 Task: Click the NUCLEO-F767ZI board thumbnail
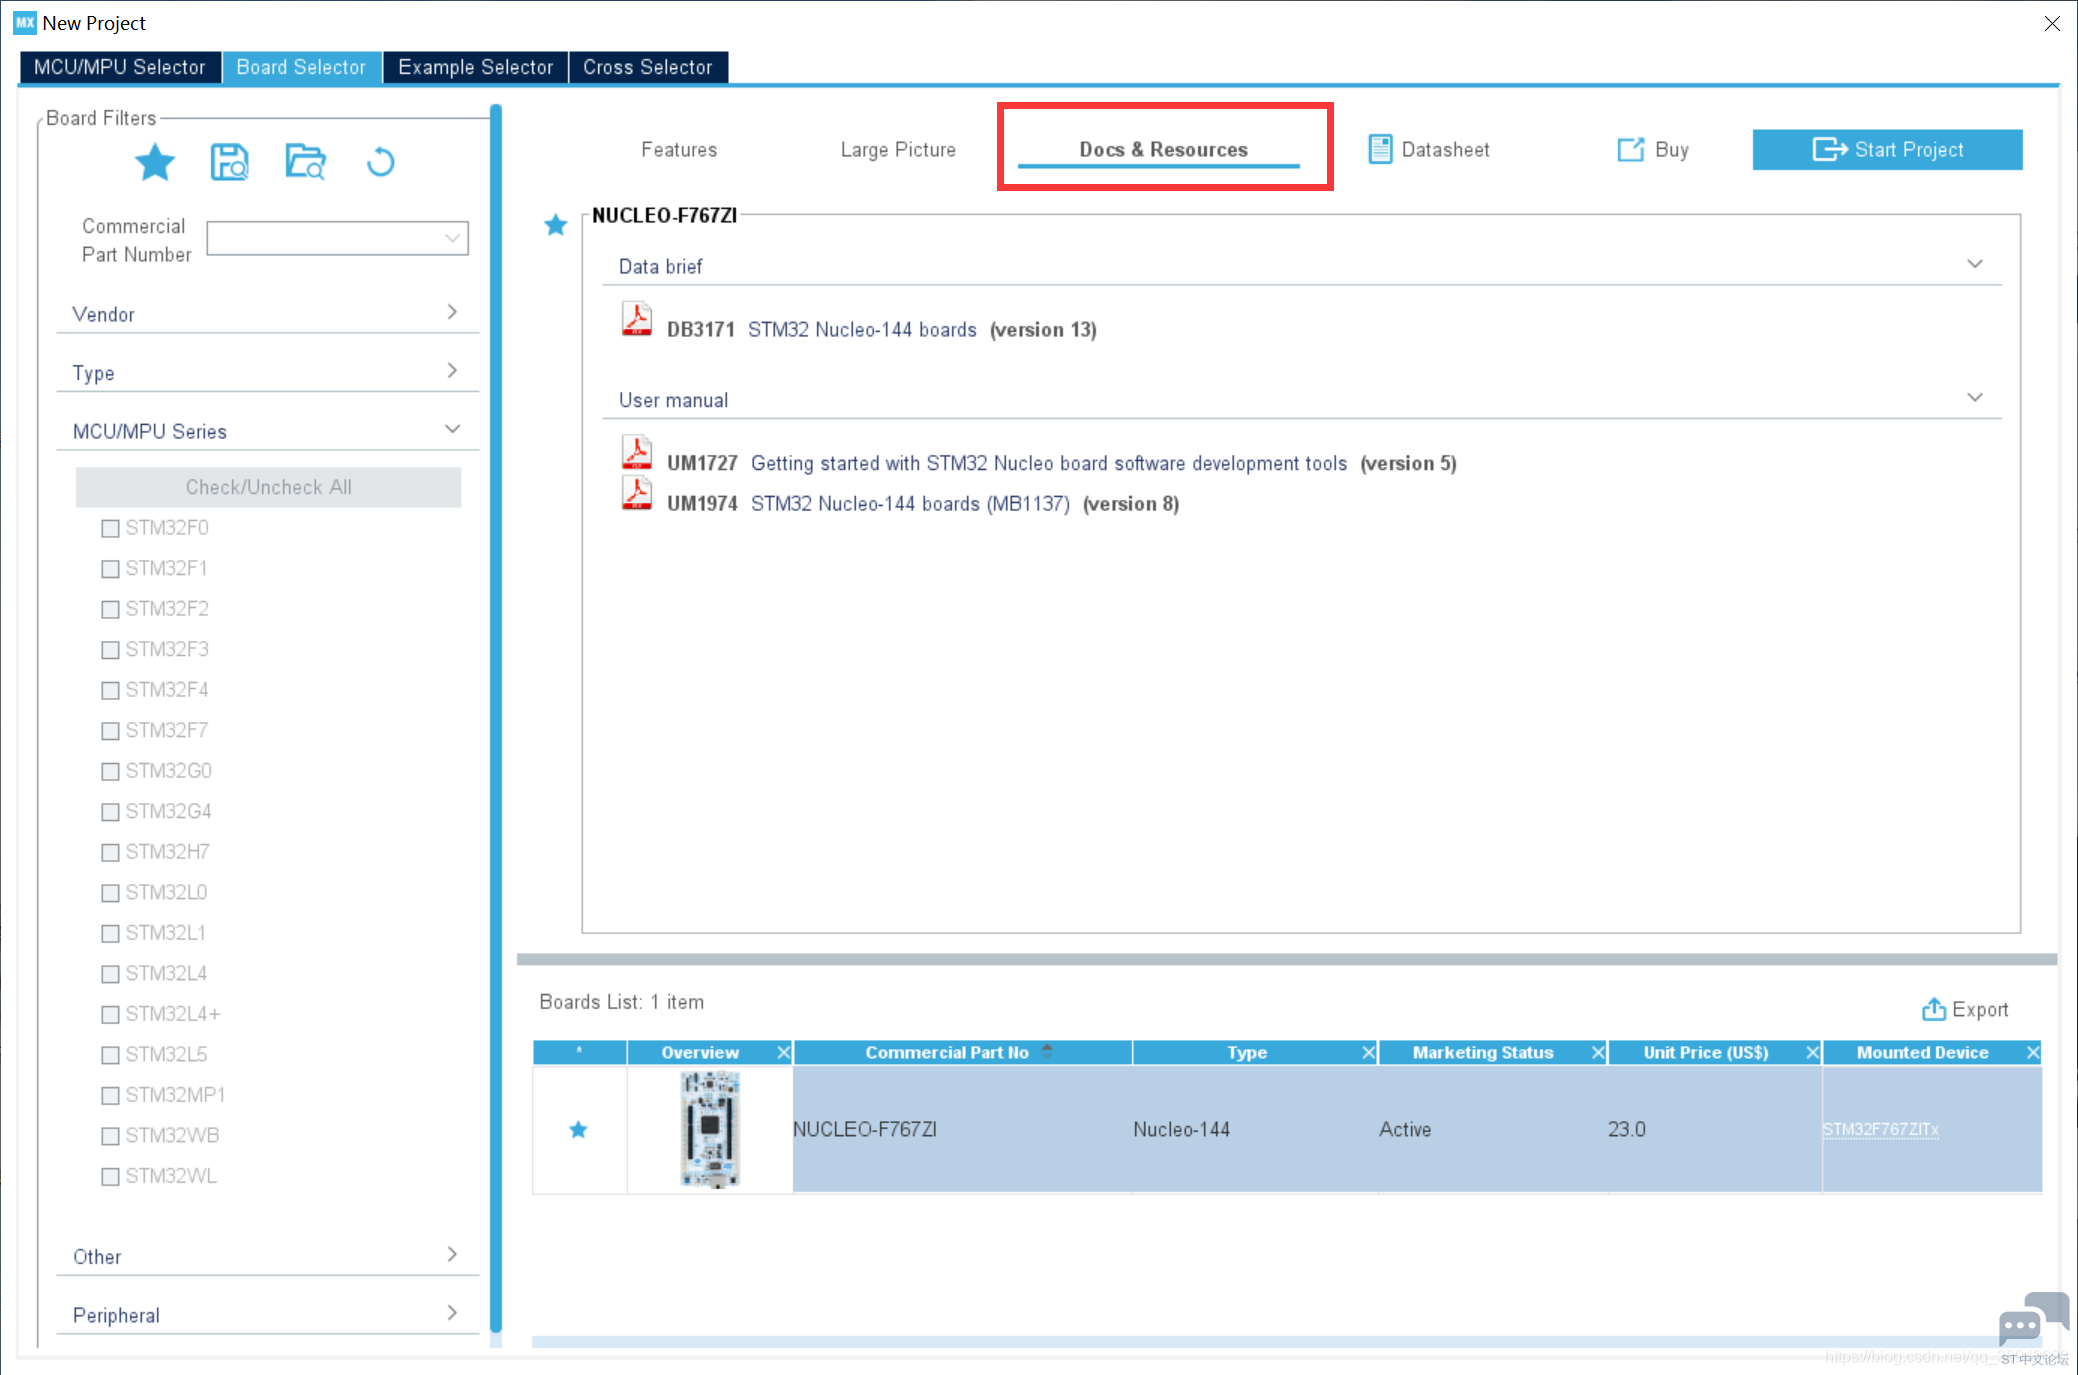tap(710, 1130)
